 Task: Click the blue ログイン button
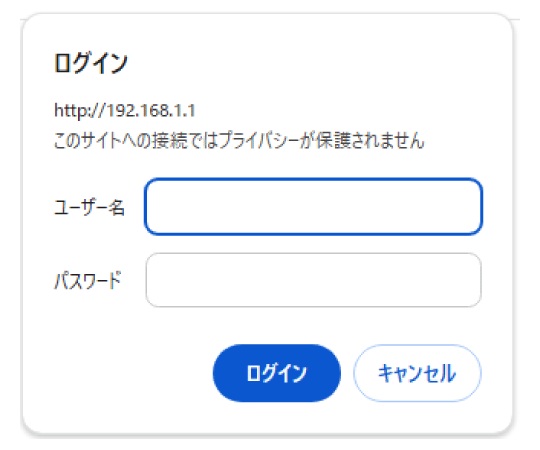click(277, 373)
